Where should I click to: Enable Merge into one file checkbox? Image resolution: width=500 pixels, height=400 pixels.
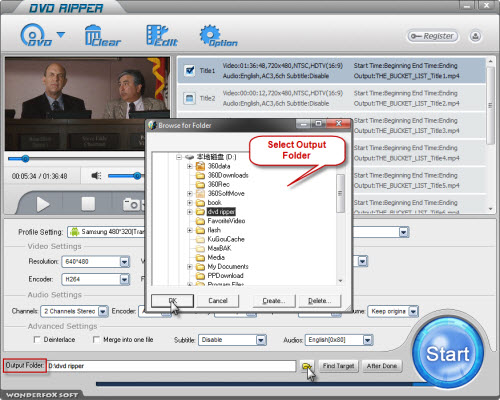tap(96, 339)
